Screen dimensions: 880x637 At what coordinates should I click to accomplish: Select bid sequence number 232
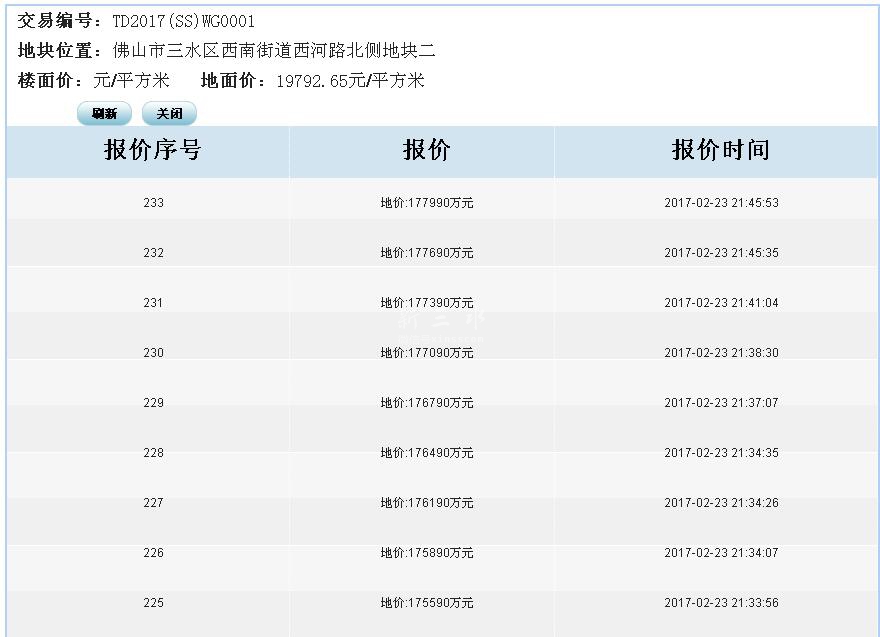click(153, 253)
